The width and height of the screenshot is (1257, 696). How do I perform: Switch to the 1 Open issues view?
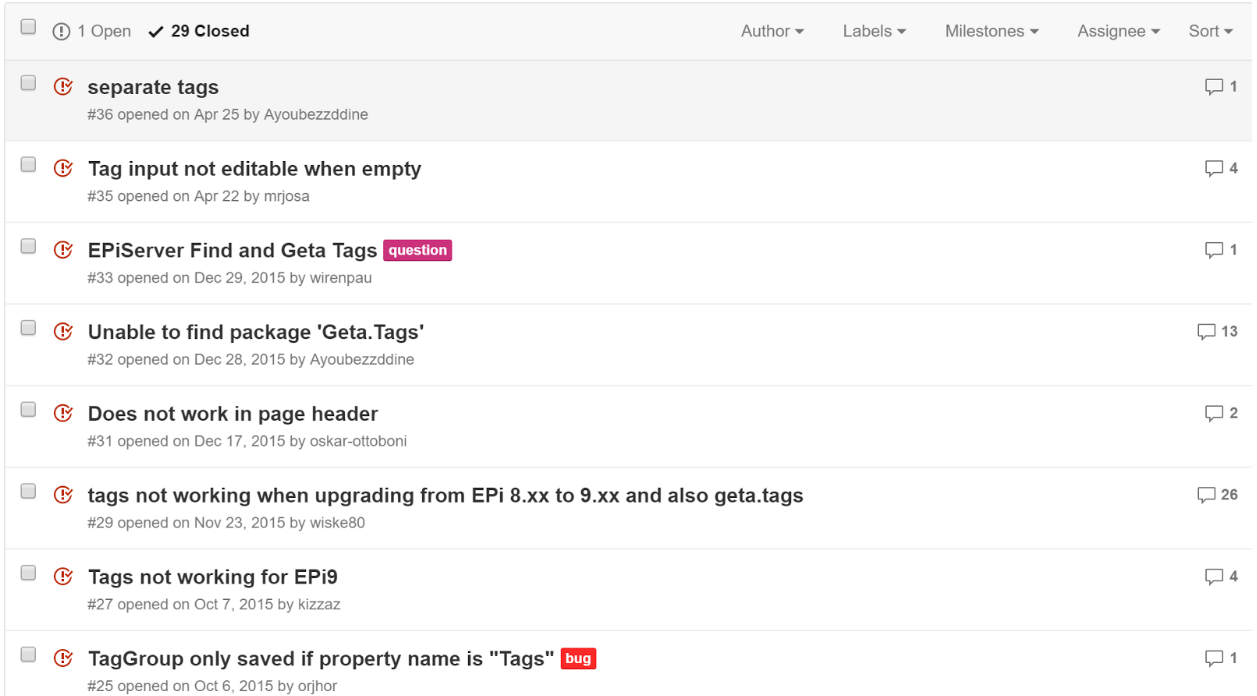coord(92,31)
